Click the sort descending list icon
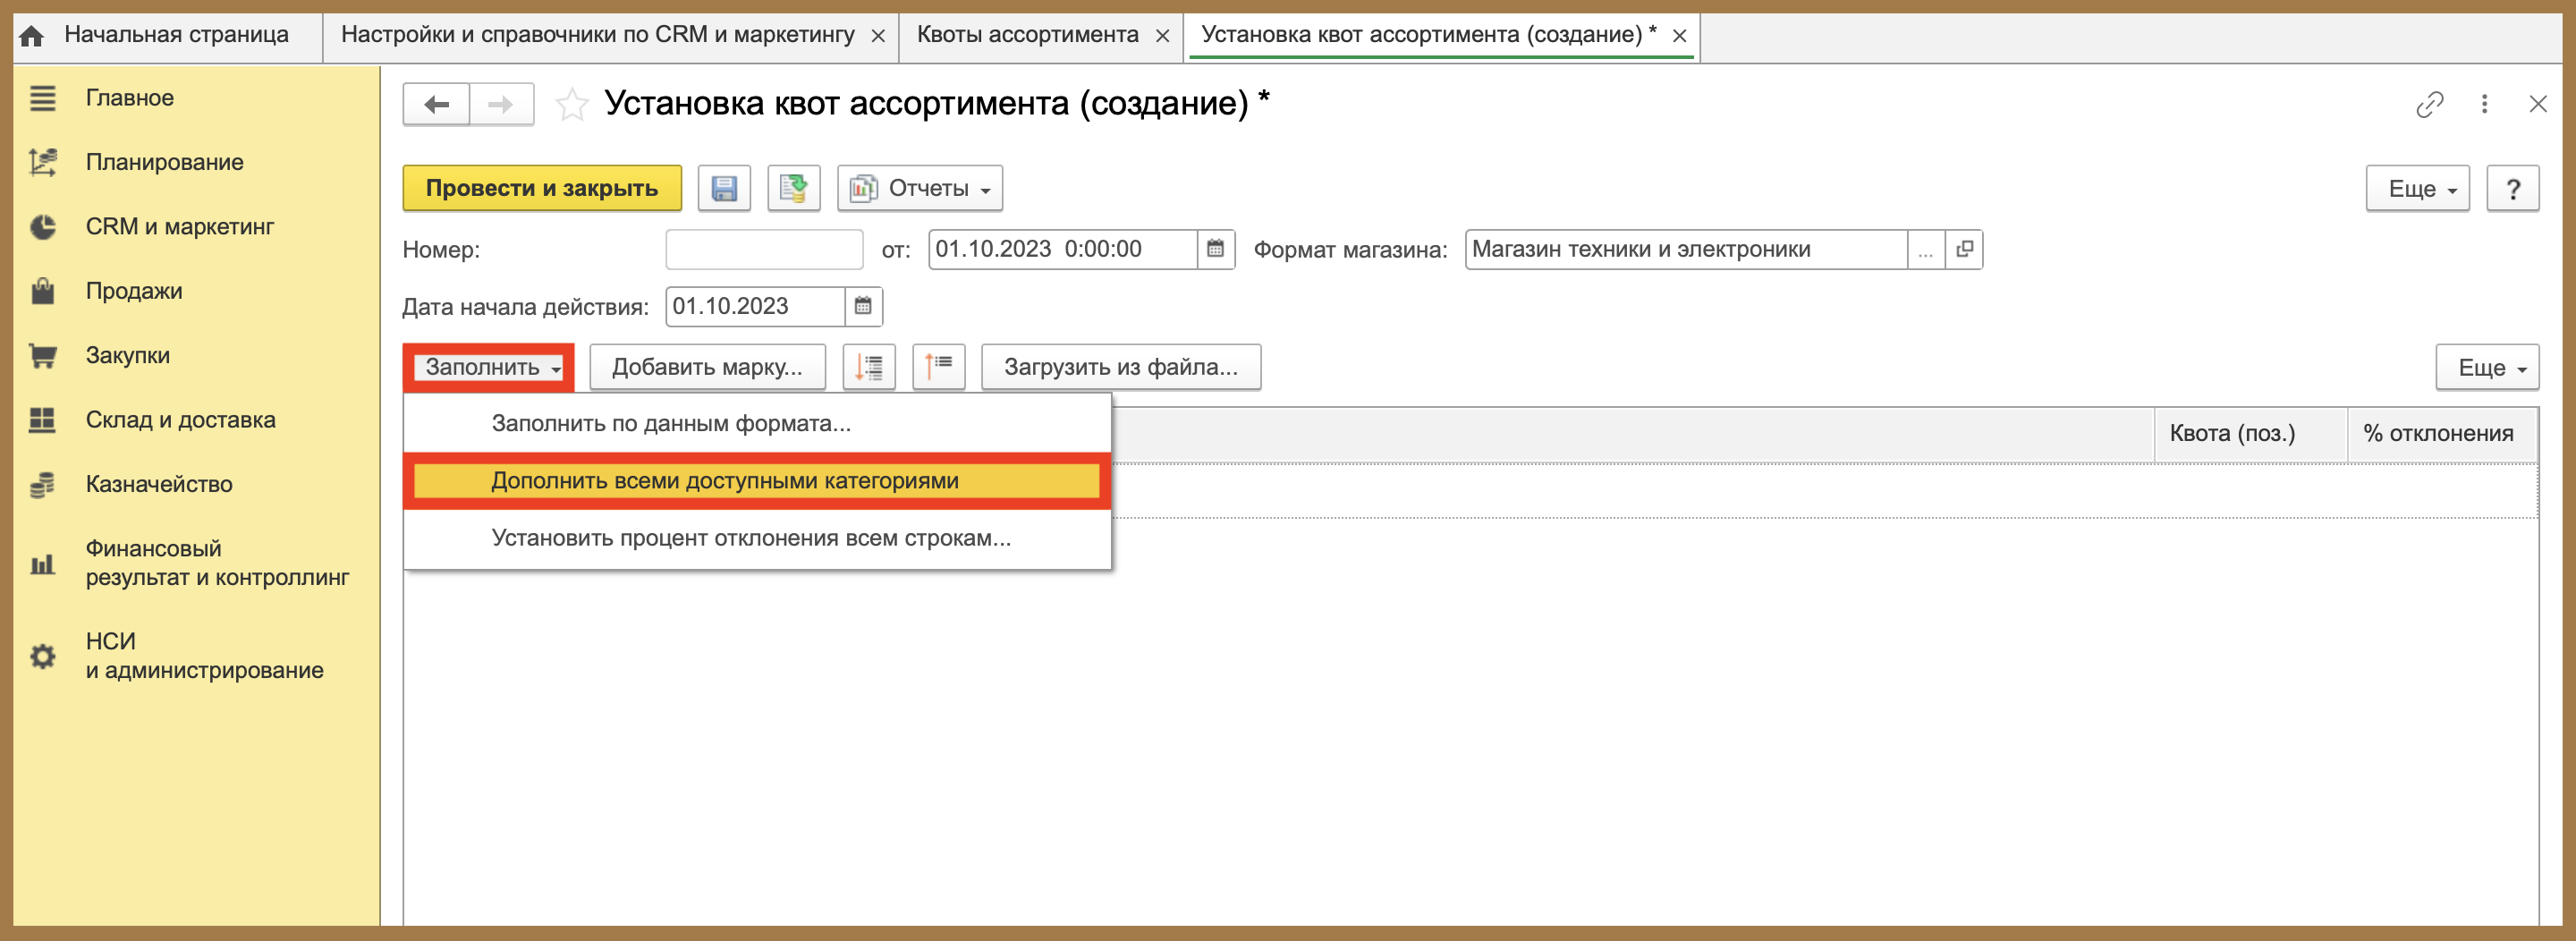This screenshot has height=941, width=2576. pos(869,367)
